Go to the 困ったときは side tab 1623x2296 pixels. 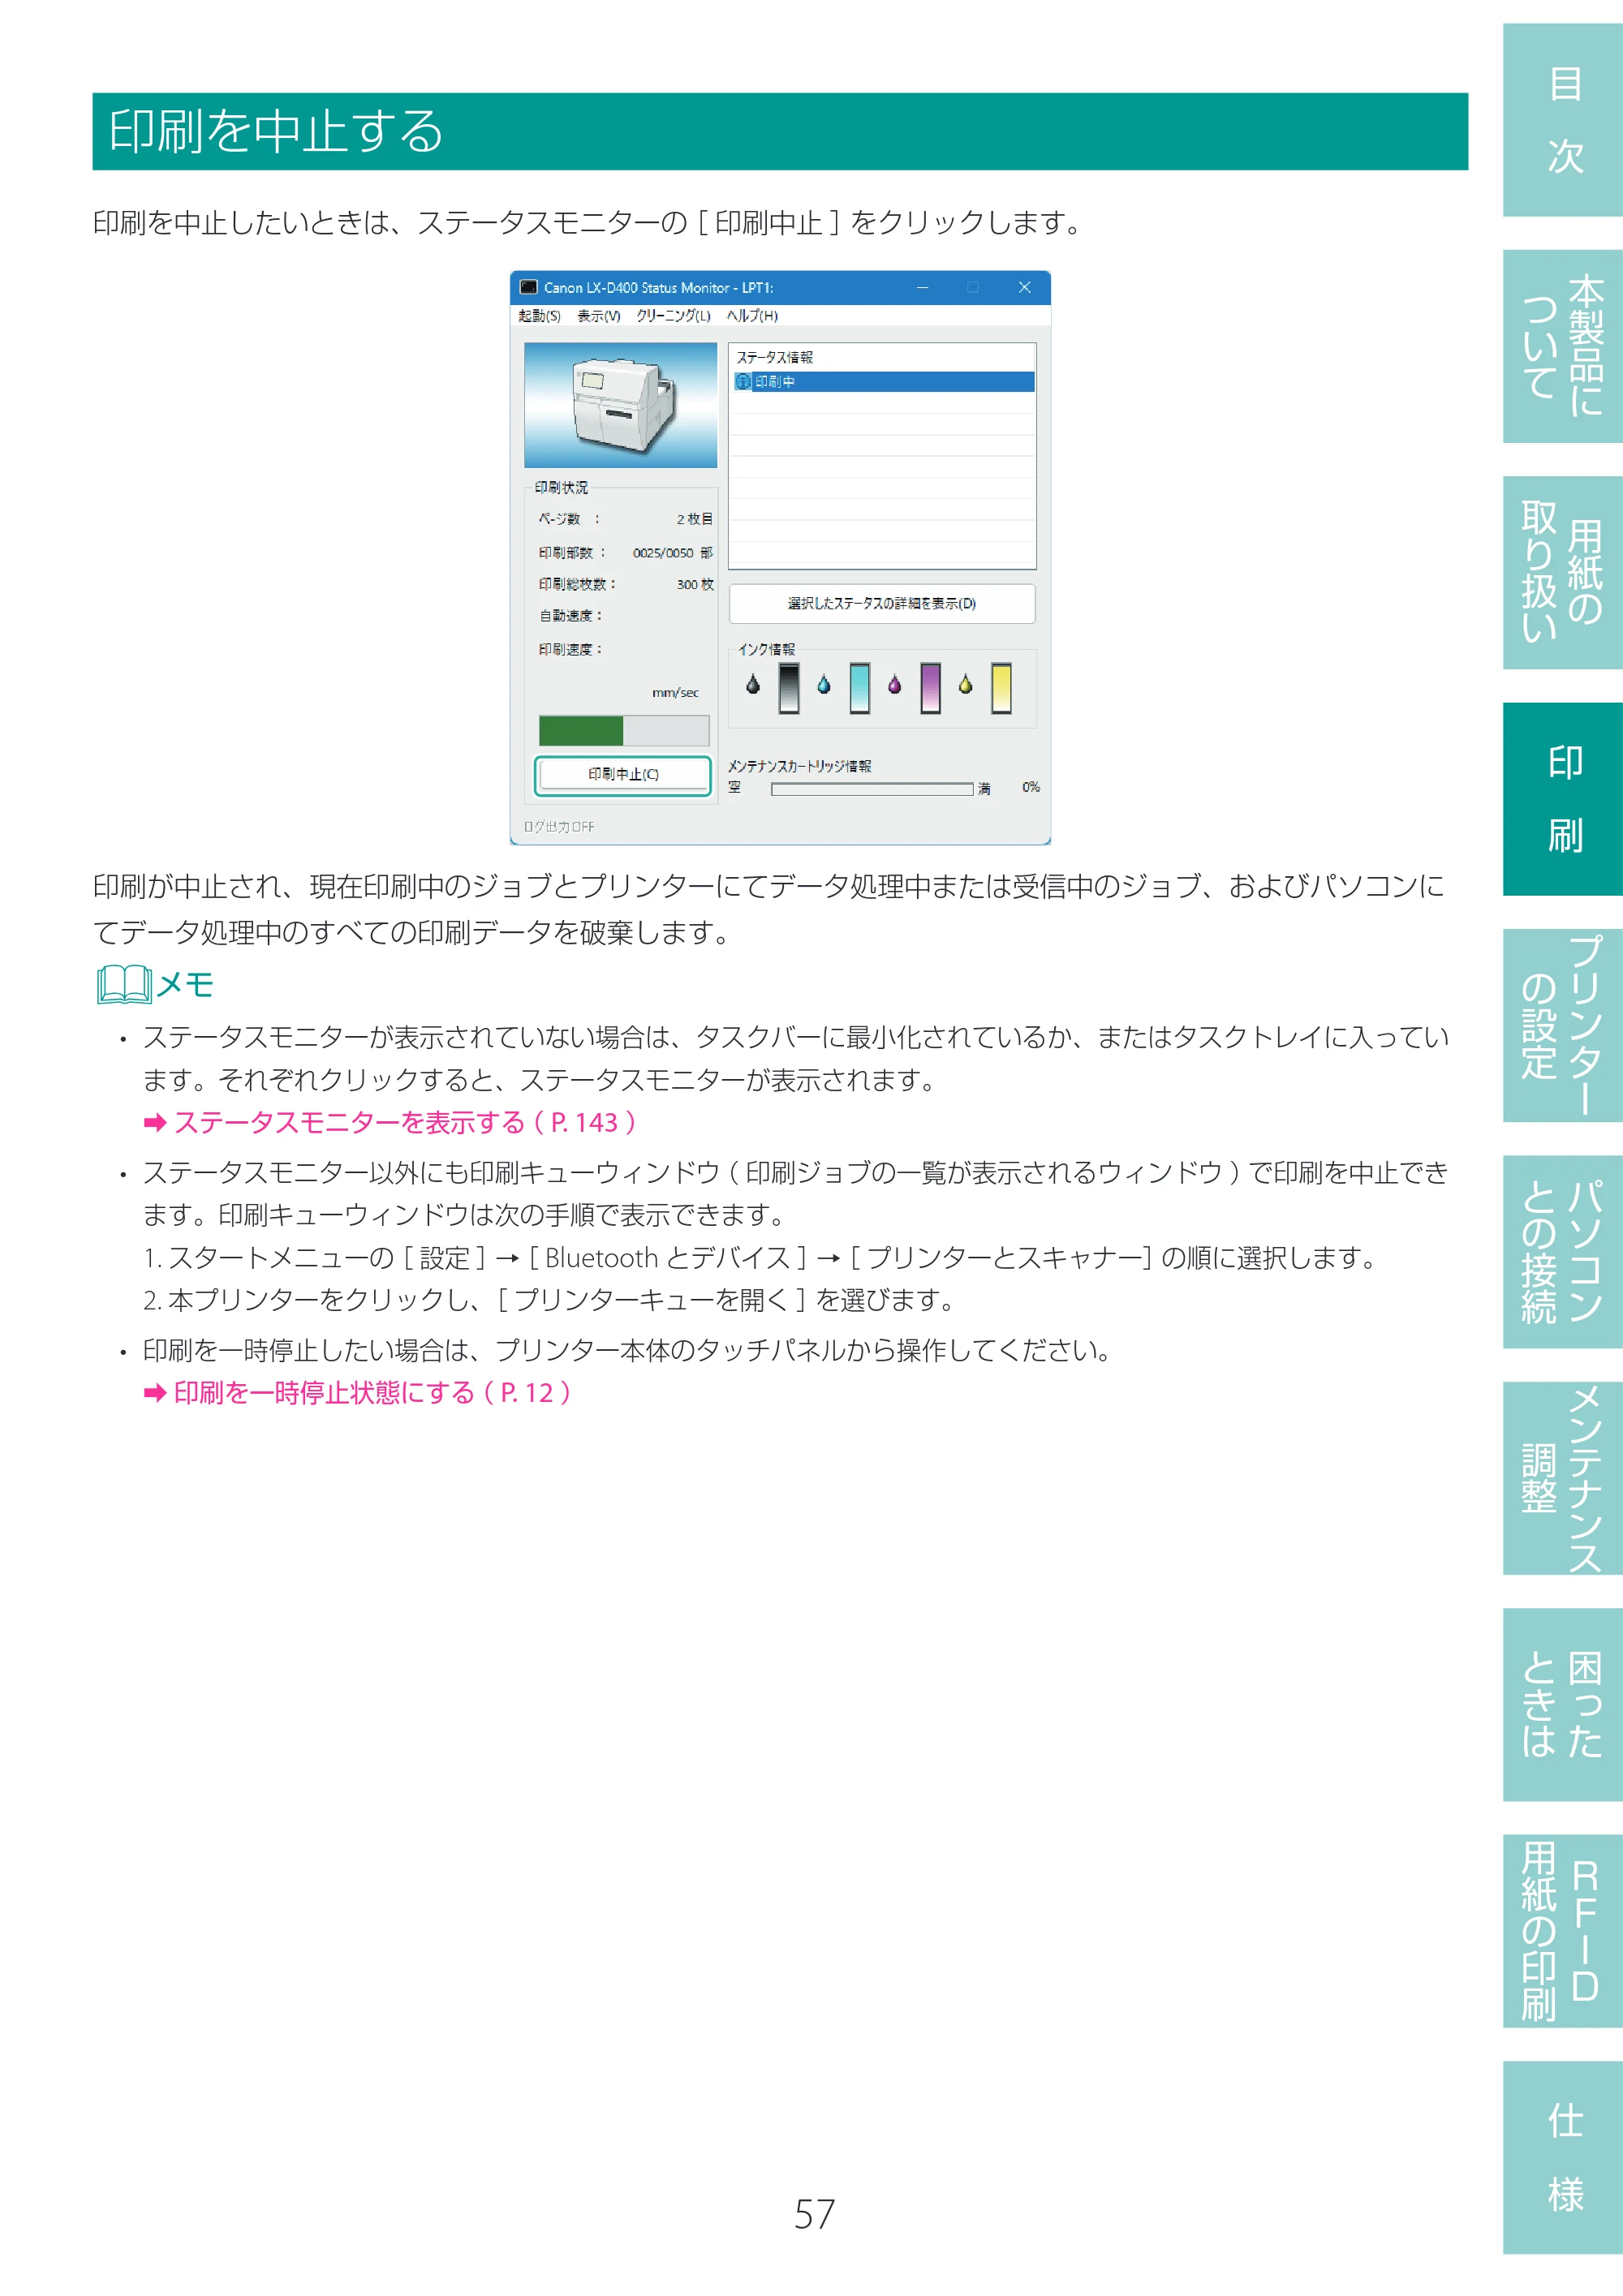pos(1563,1704)
